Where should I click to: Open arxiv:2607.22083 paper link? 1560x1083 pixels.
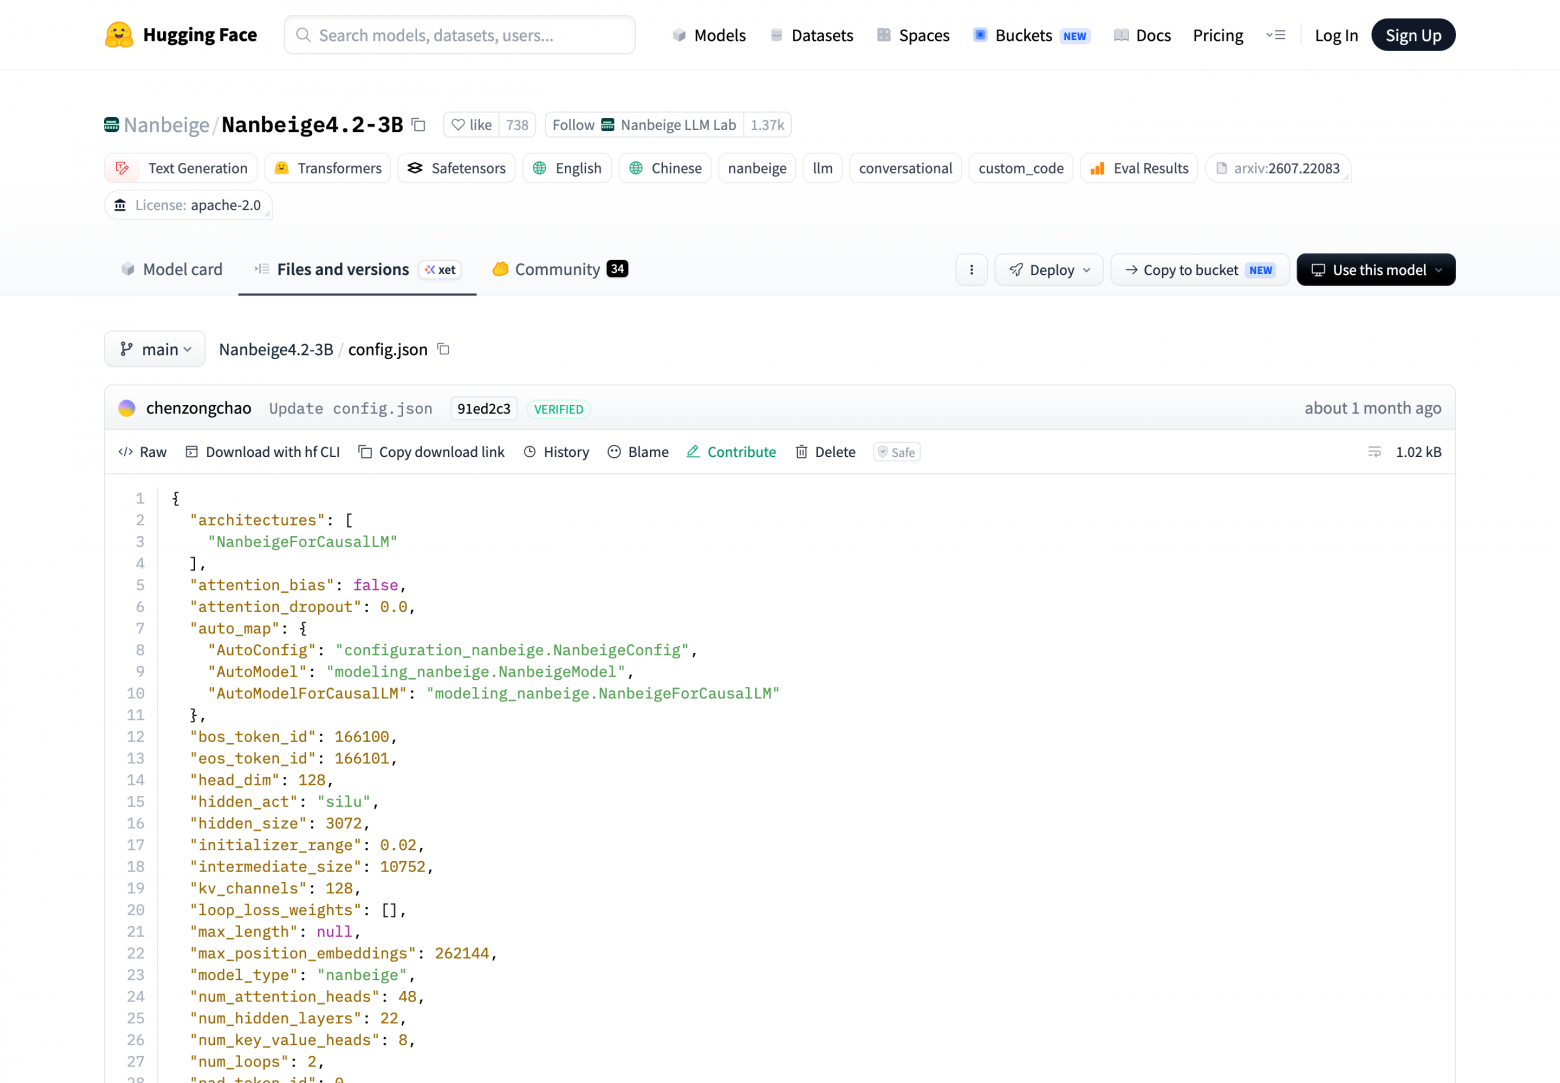click(x=1278, y=168)
